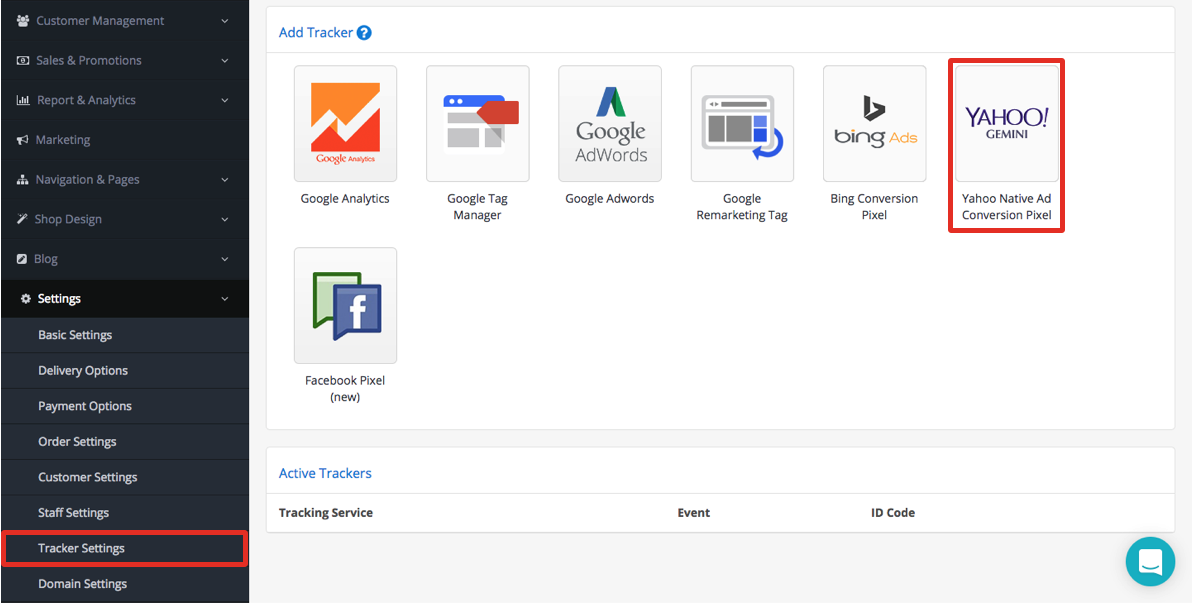
Task: Choose the Google AdWords tracker tile
Action: (610, 123)
